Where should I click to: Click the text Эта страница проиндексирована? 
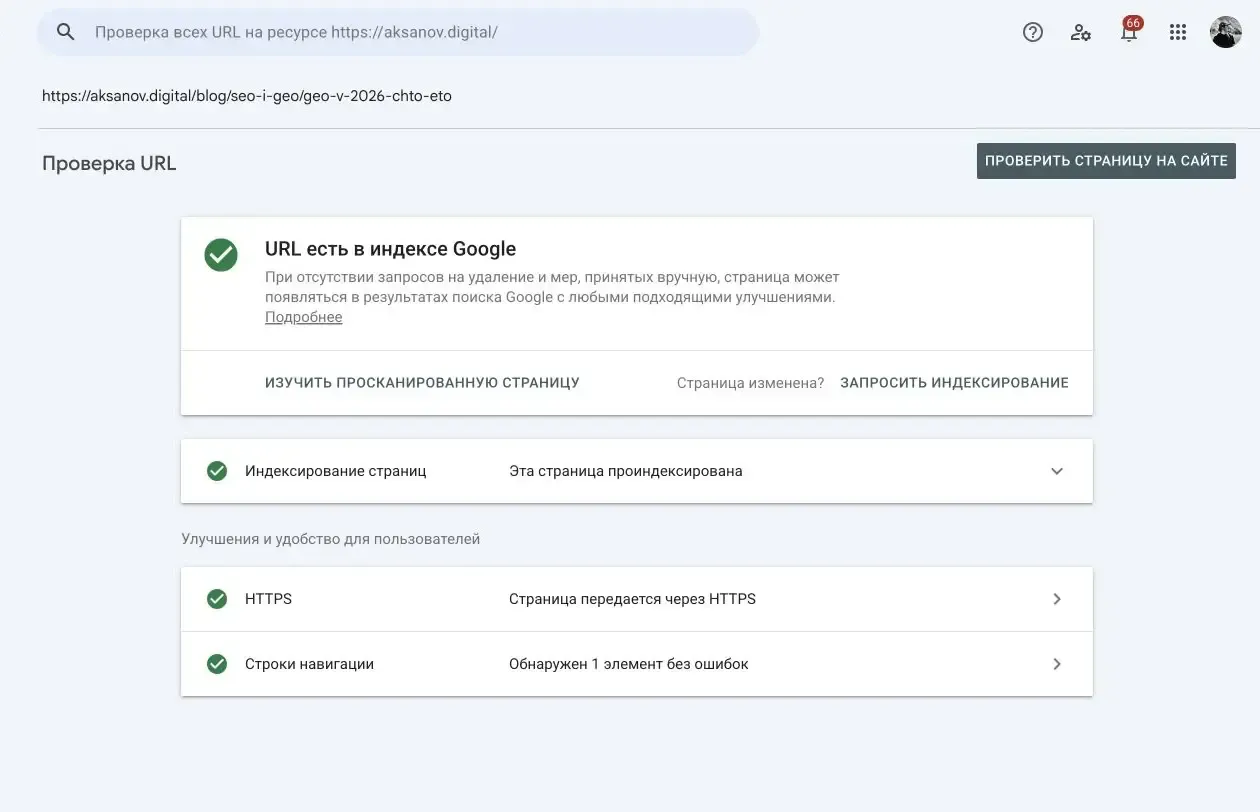coord(626,471)
